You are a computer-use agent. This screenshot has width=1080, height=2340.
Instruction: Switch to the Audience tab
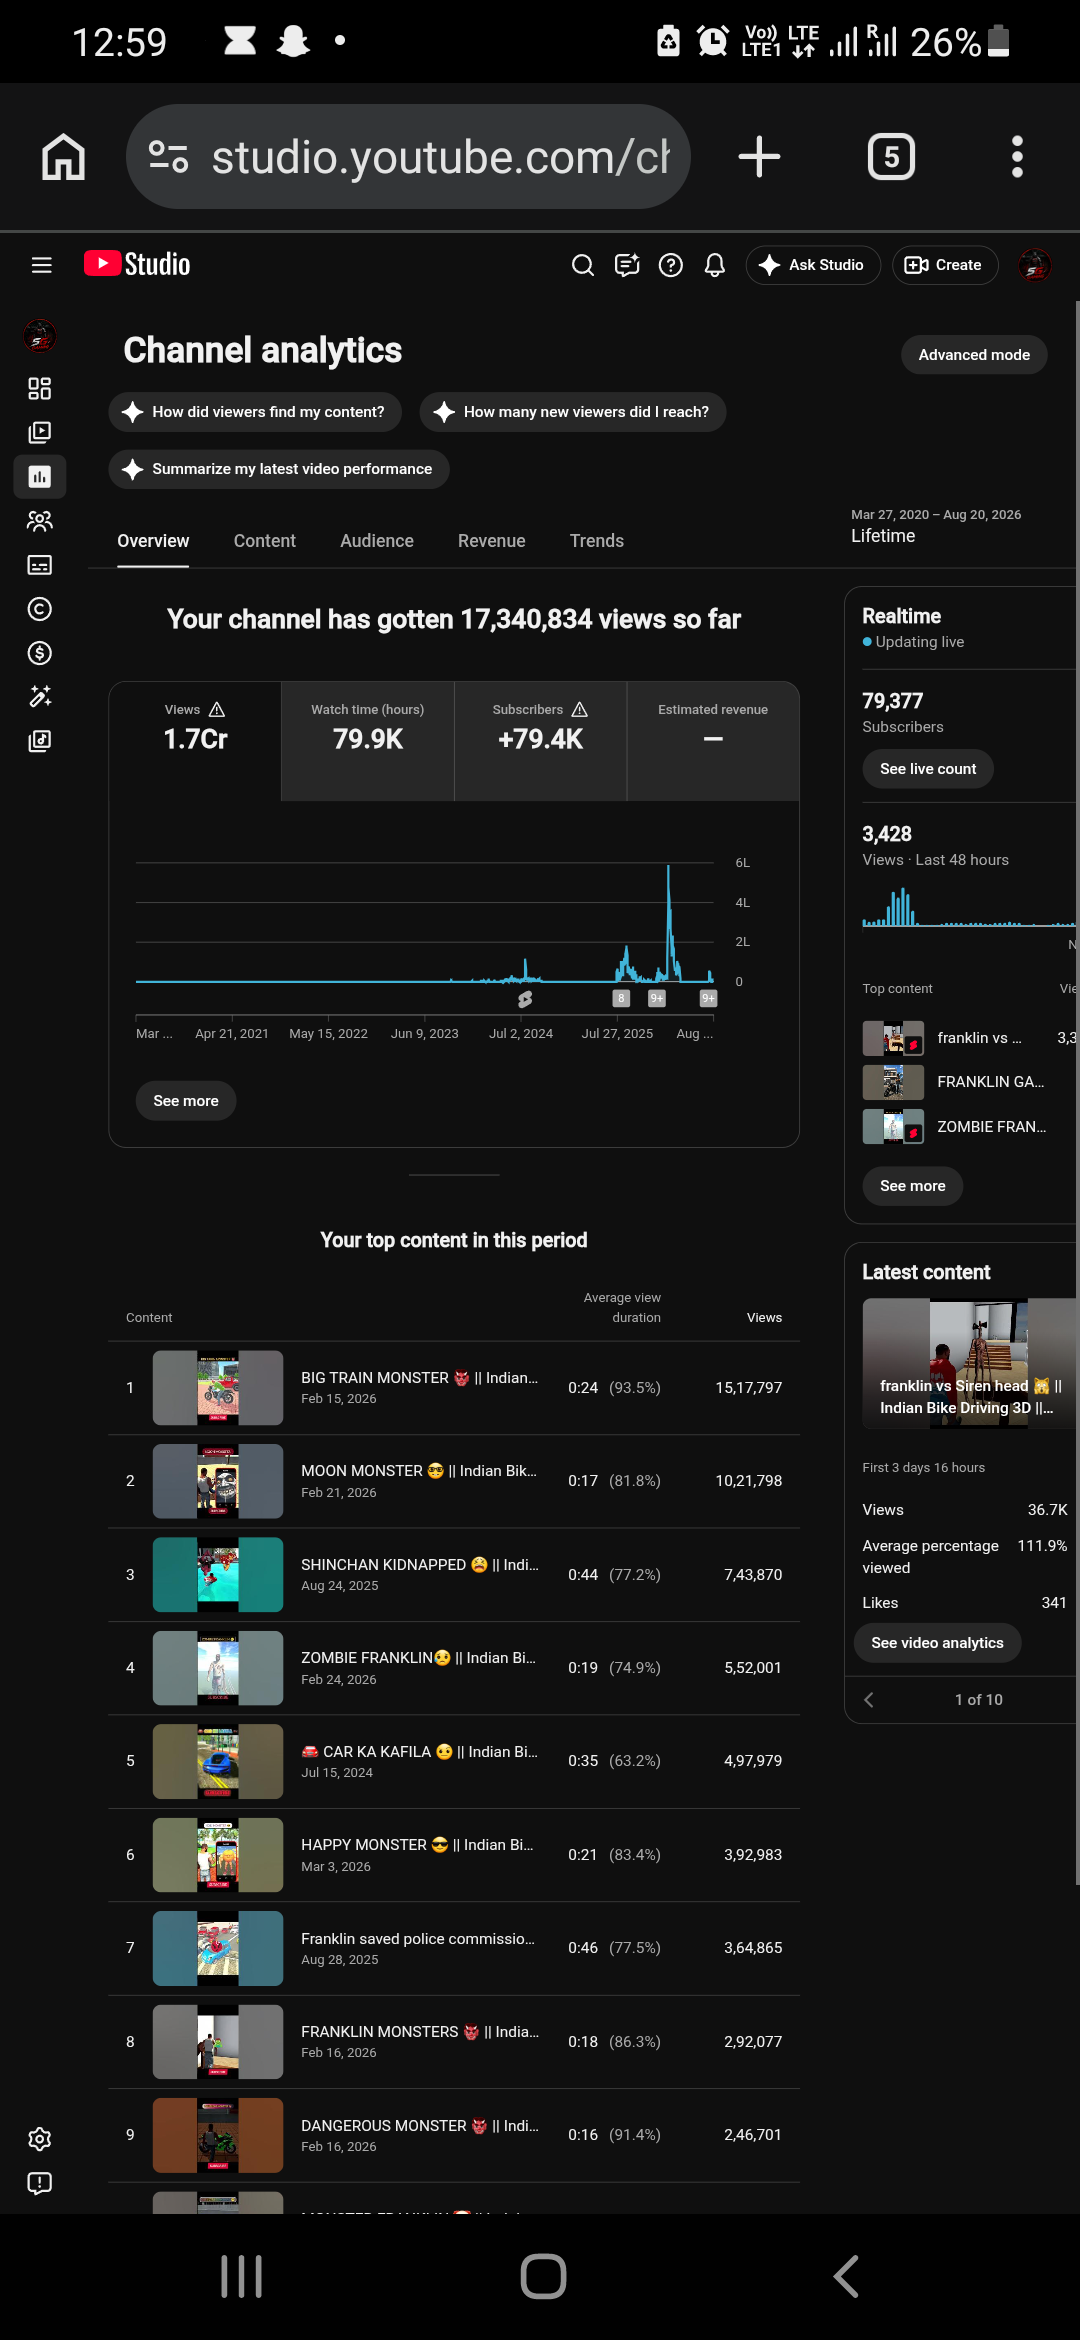click(x=377, y=541)
